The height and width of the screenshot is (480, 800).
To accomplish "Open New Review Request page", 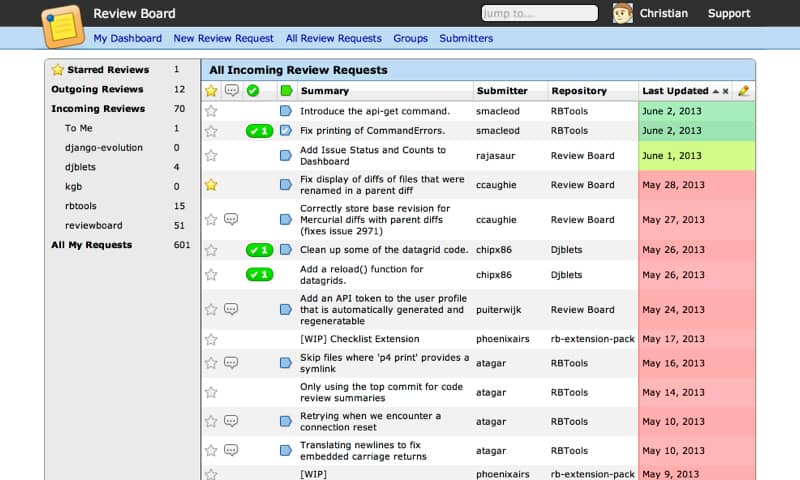I will (223, 38).
